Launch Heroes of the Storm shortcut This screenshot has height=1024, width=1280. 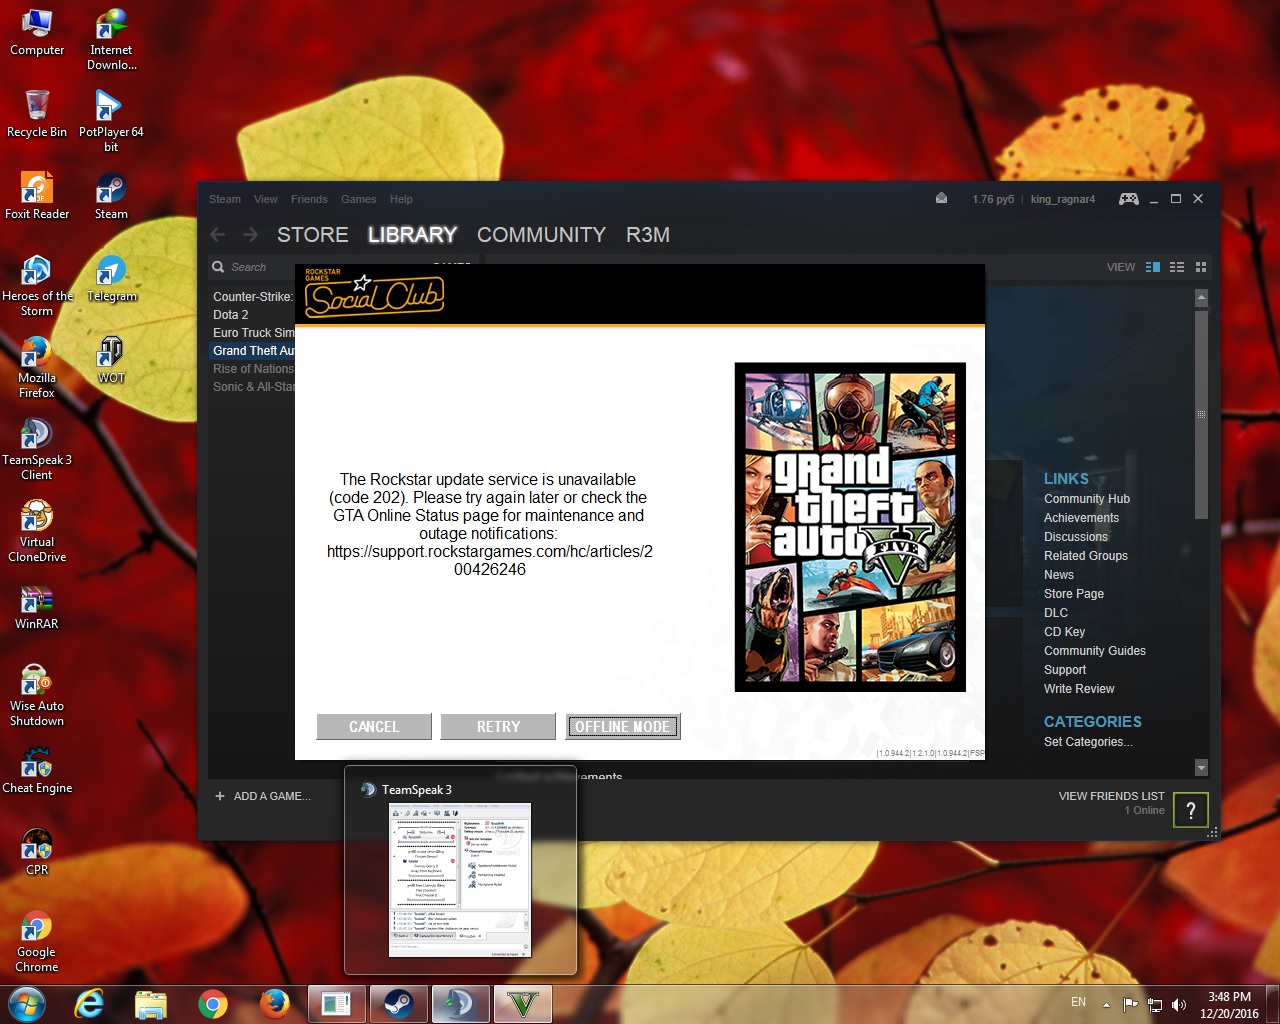pyautogui.click(x=37, y=285)
